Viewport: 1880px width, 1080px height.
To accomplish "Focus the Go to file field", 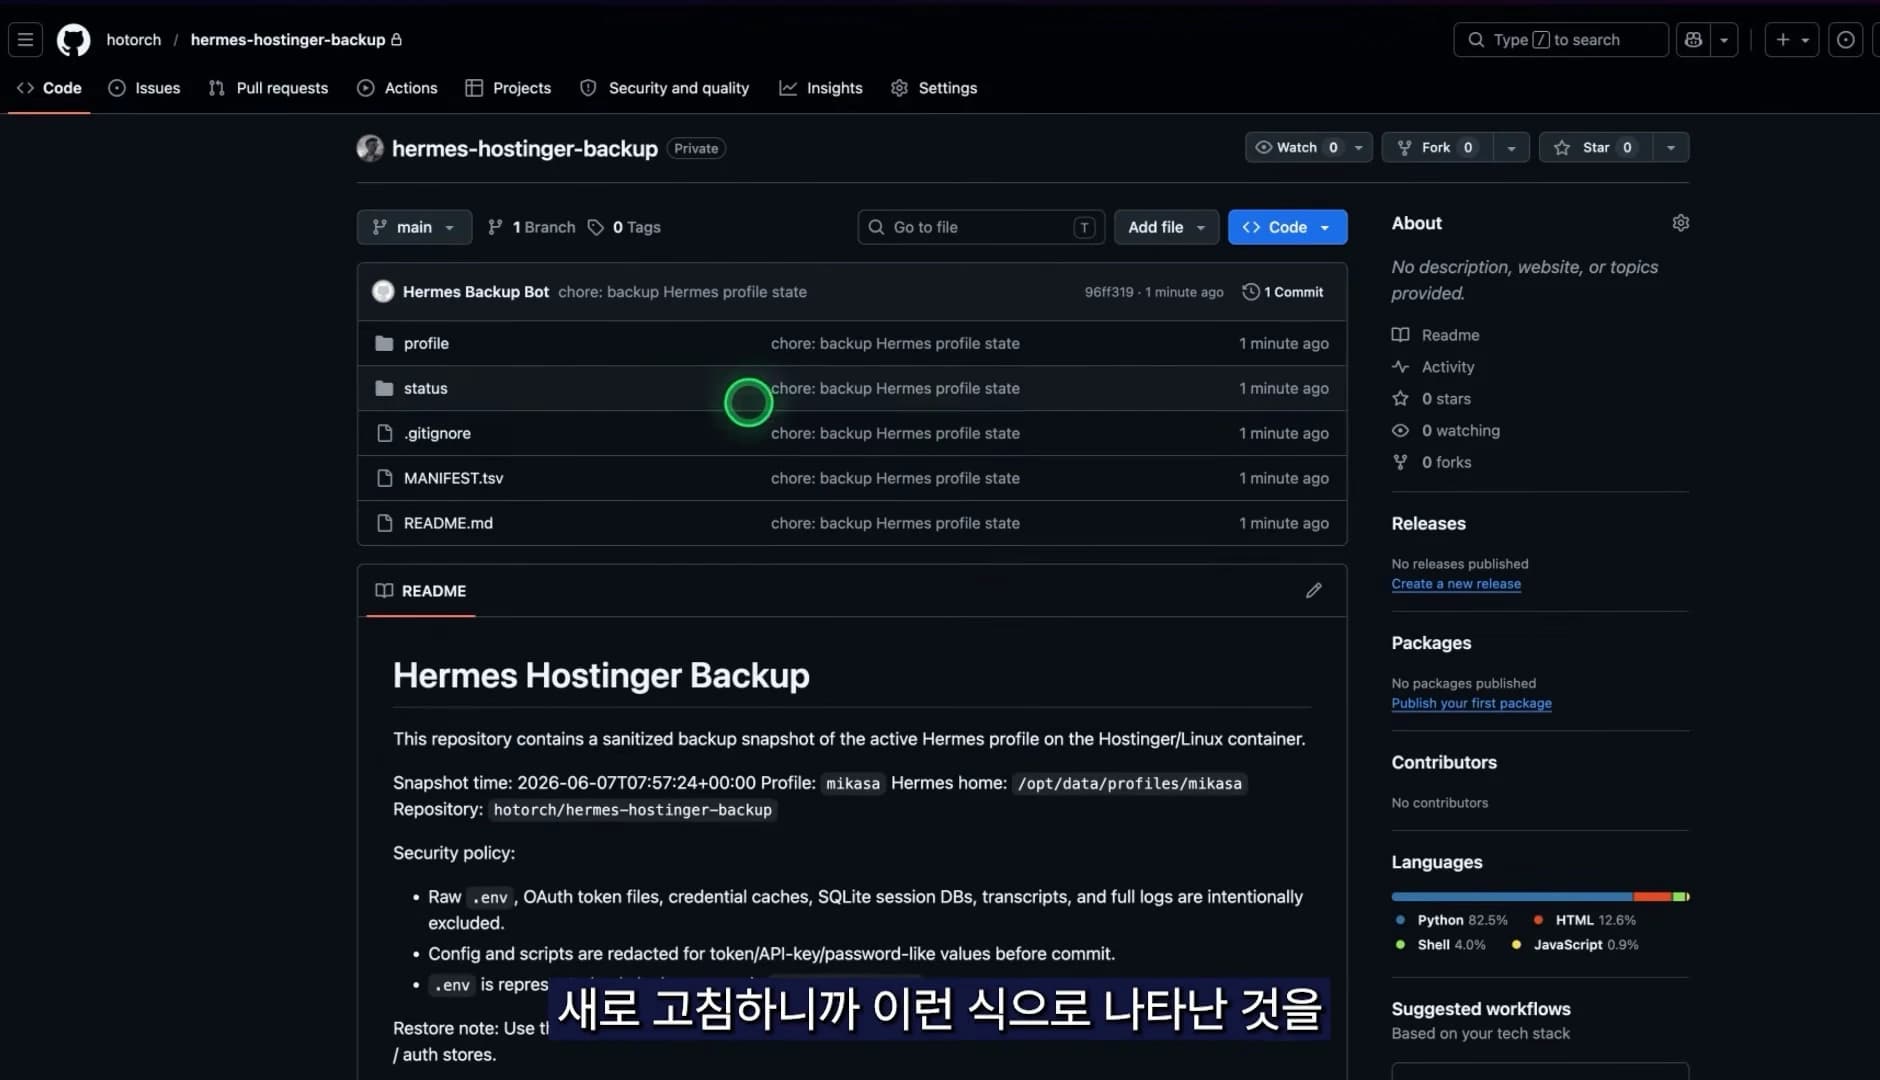I will (x=981, y=227).
